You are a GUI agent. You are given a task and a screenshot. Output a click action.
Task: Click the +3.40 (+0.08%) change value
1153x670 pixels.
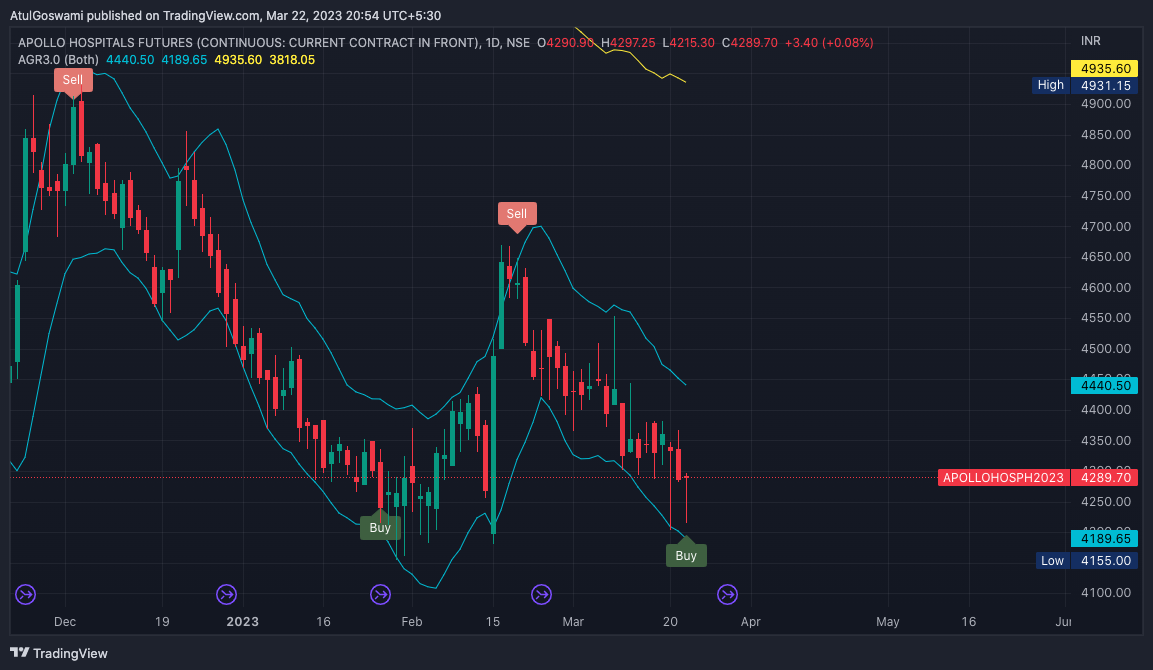tap(829, 43)
